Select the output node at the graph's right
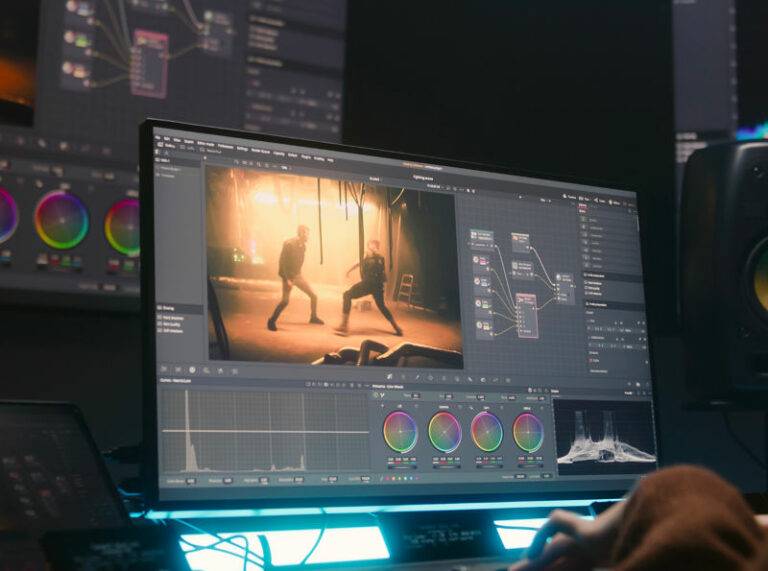The image size is (768, 571). [565, 291]
